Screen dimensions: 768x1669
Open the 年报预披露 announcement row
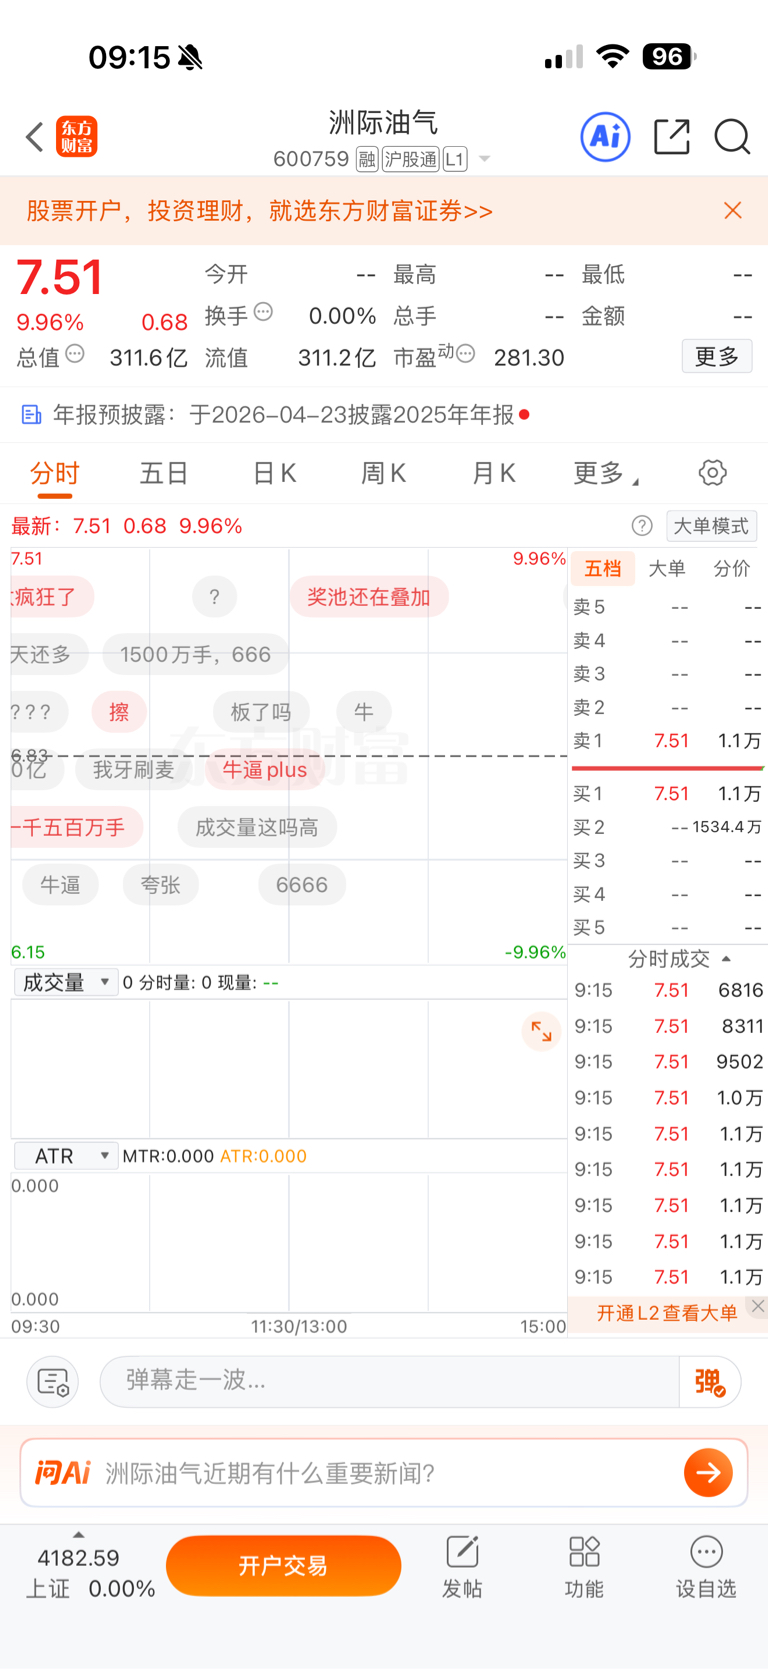click(384, 414)
